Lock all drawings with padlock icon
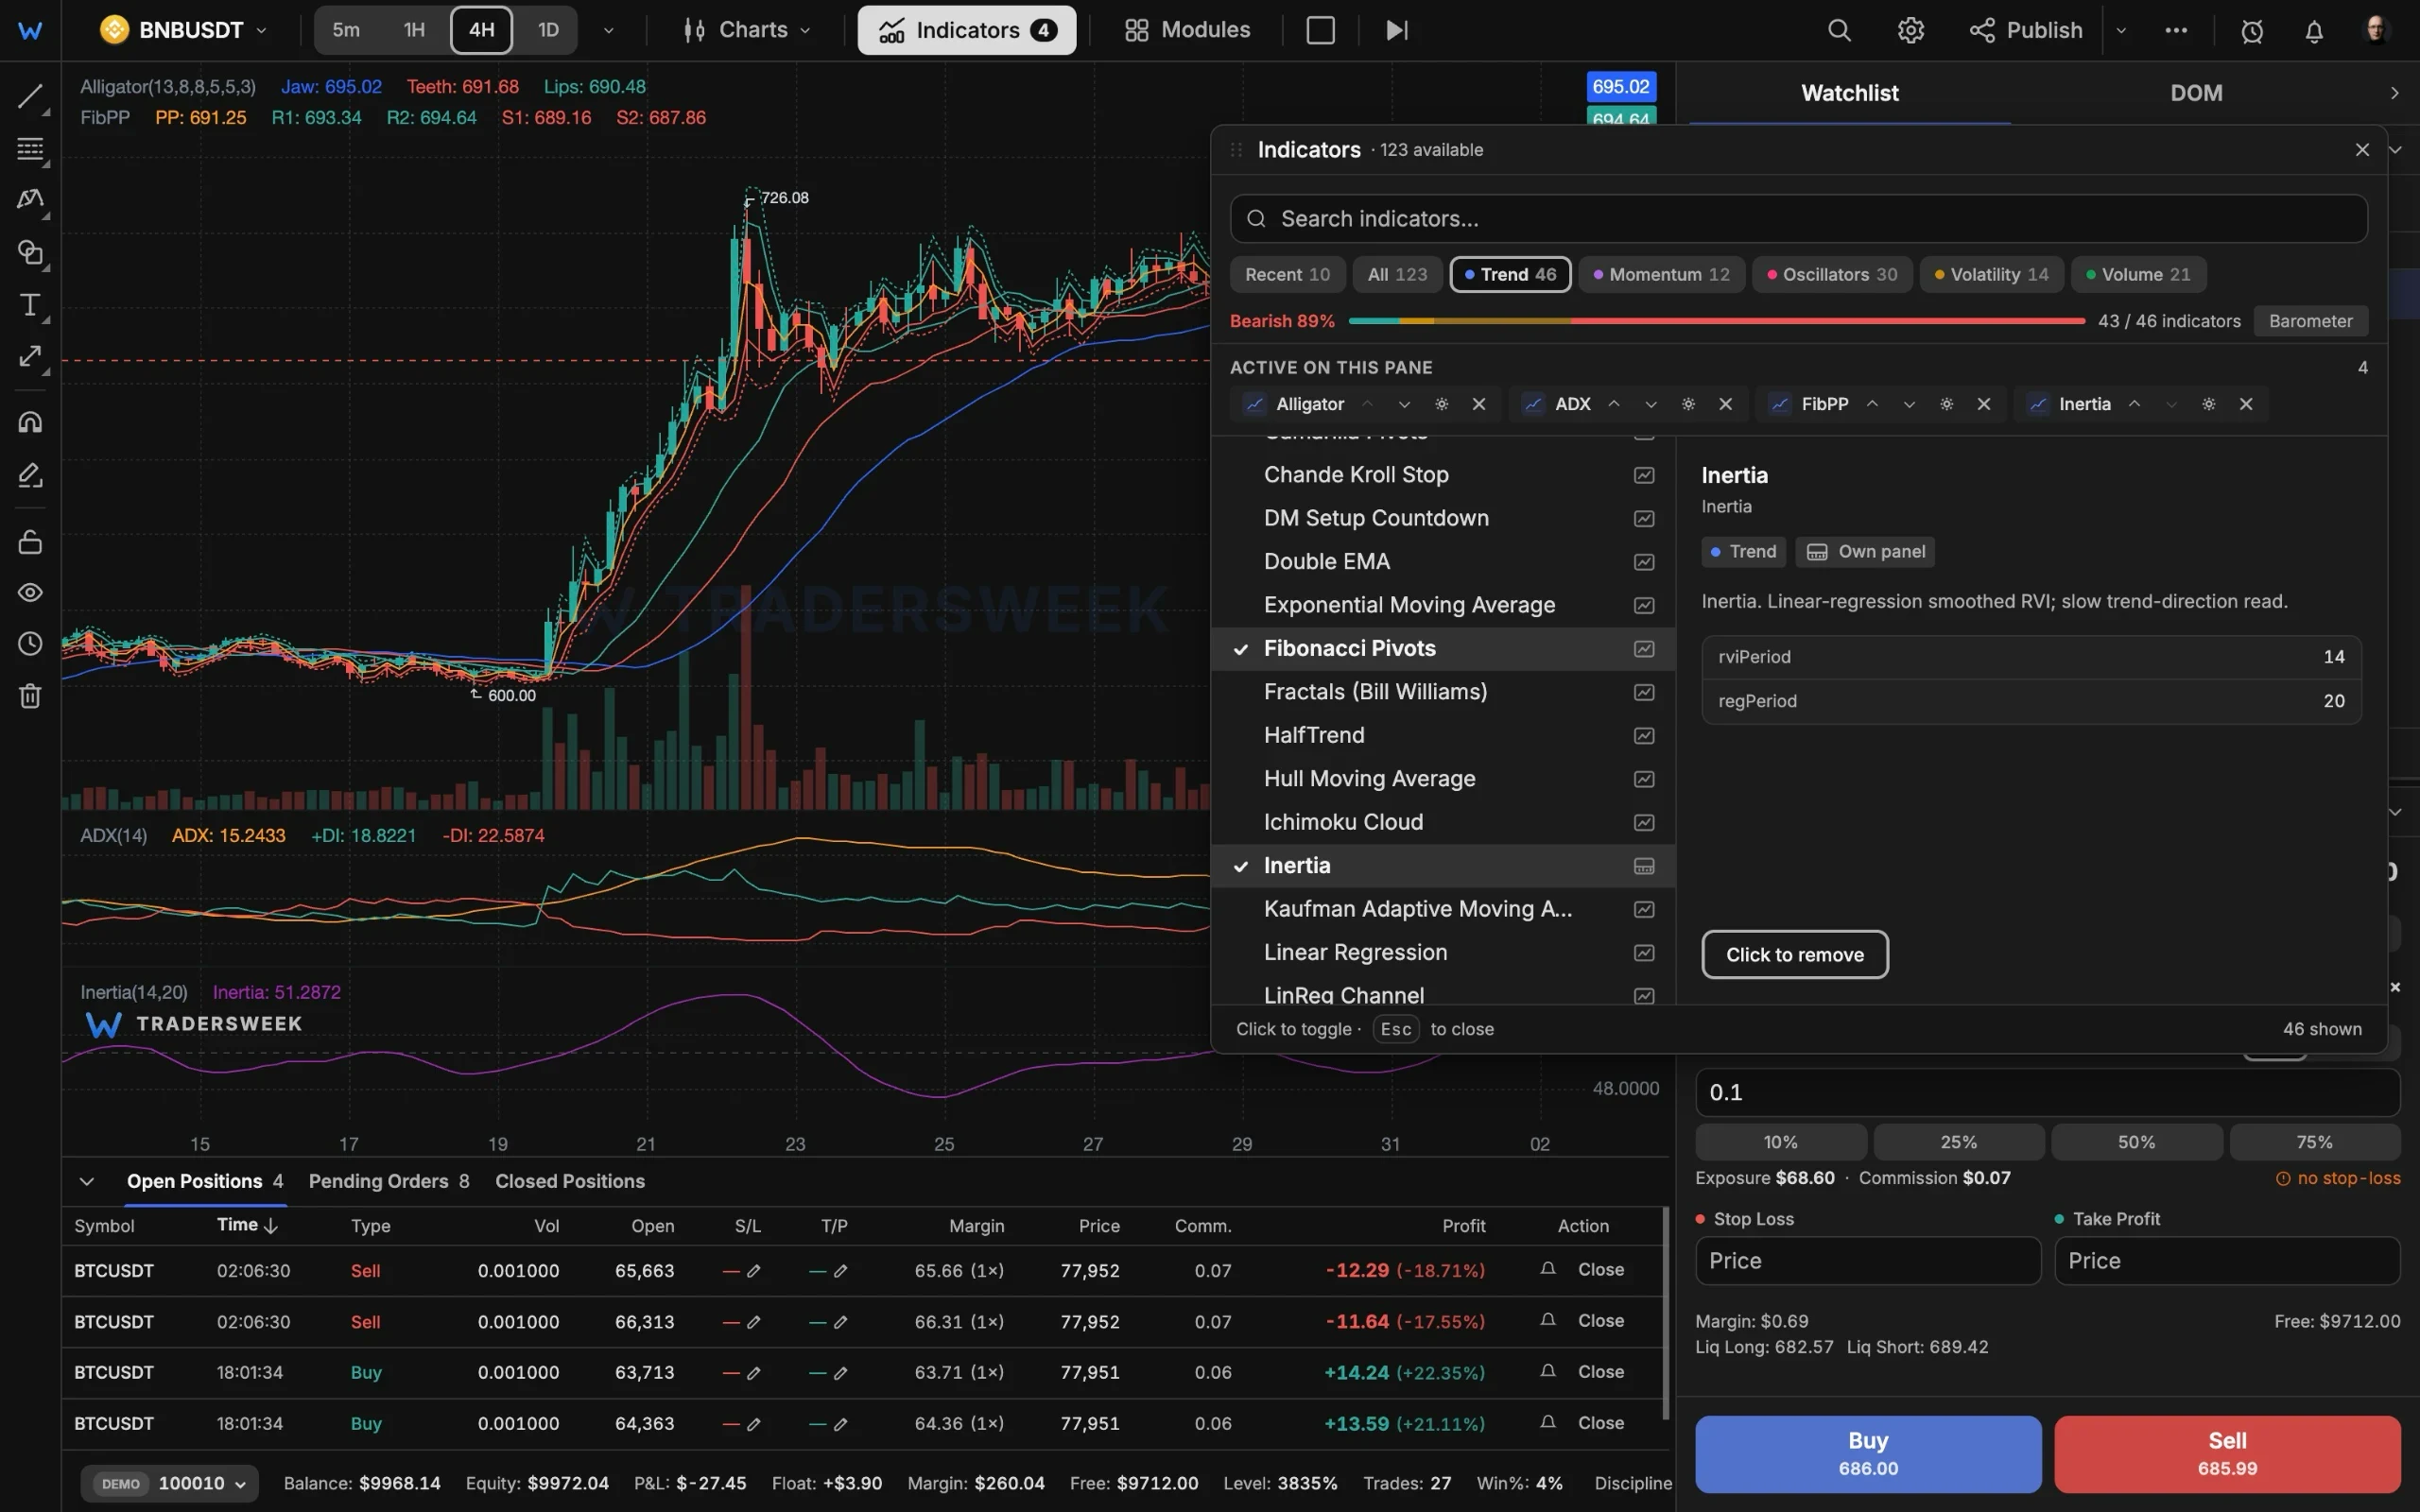 point(30,542)
